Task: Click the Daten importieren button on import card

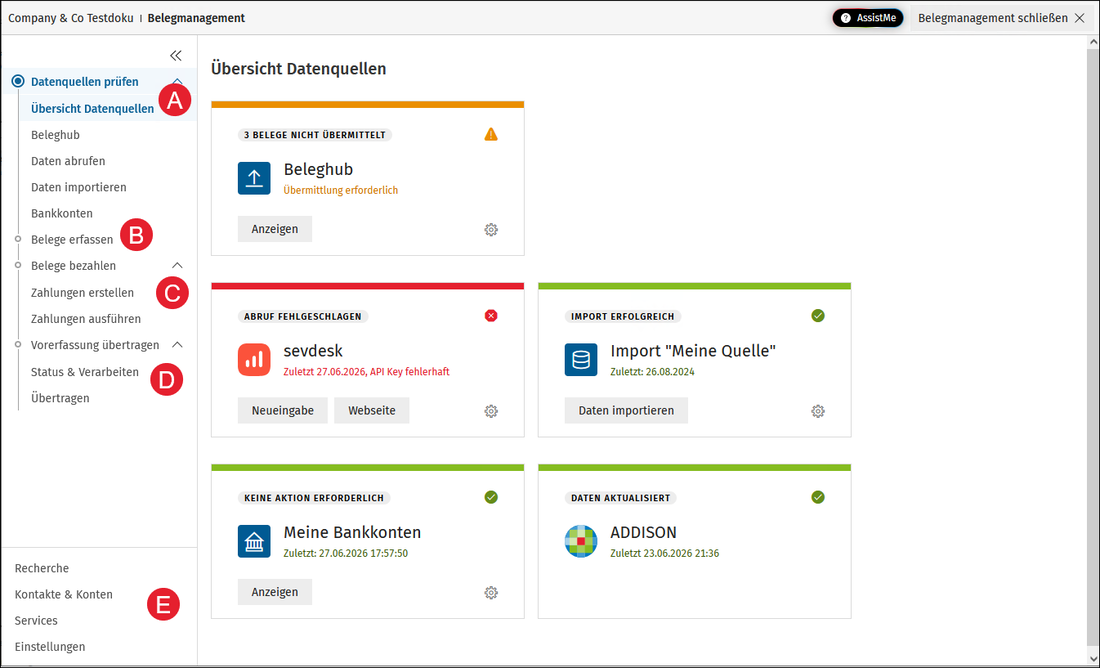Action: [x=626, y=410]
